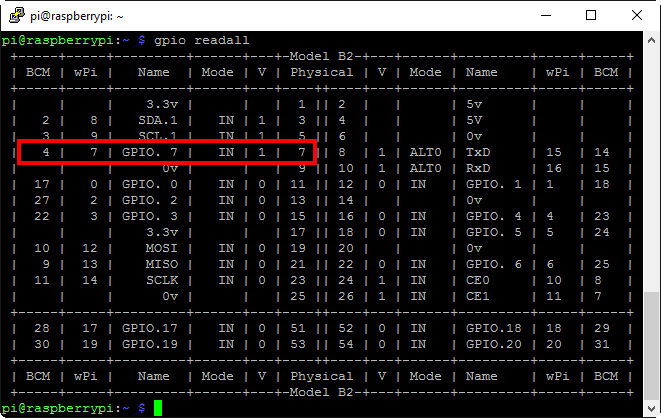Click 'SDA.1' in the Name column

(x=158, y=121)
